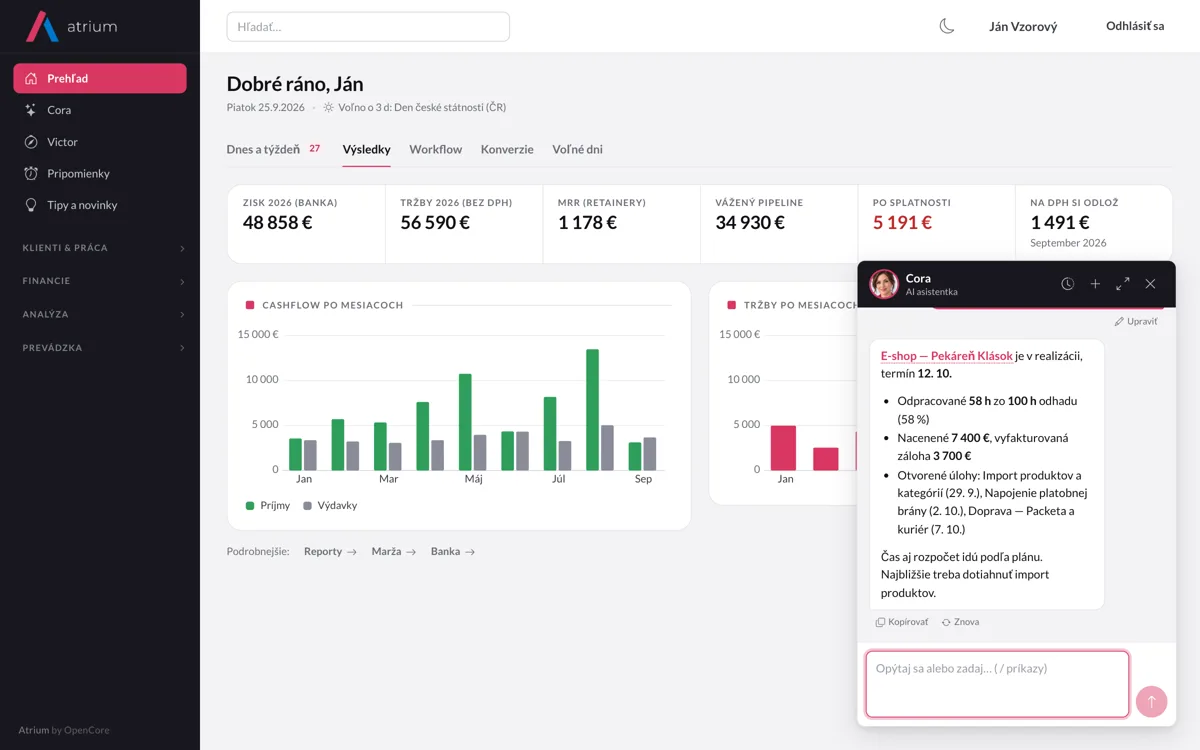Follow the Banka detail link
The height and width of the screenshot is (750, 1200).
click(453, 551)
